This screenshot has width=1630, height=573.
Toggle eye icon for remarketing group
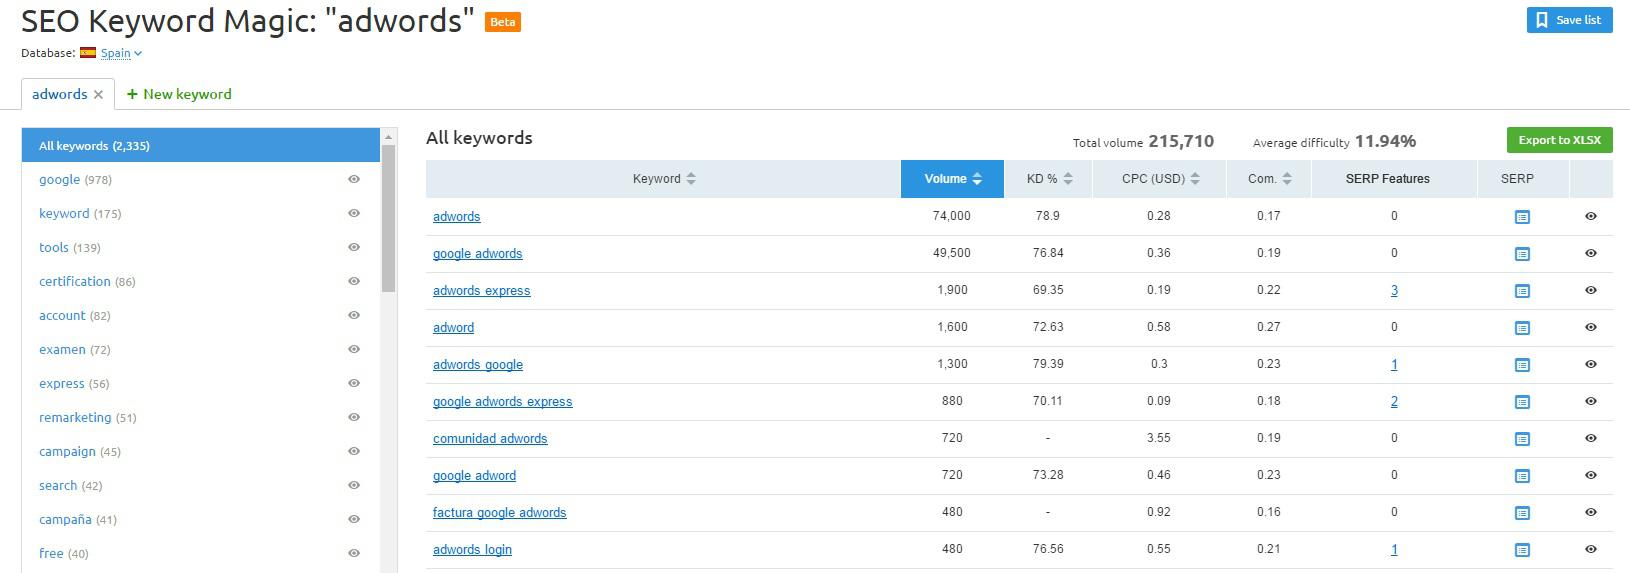pos(354,417)
